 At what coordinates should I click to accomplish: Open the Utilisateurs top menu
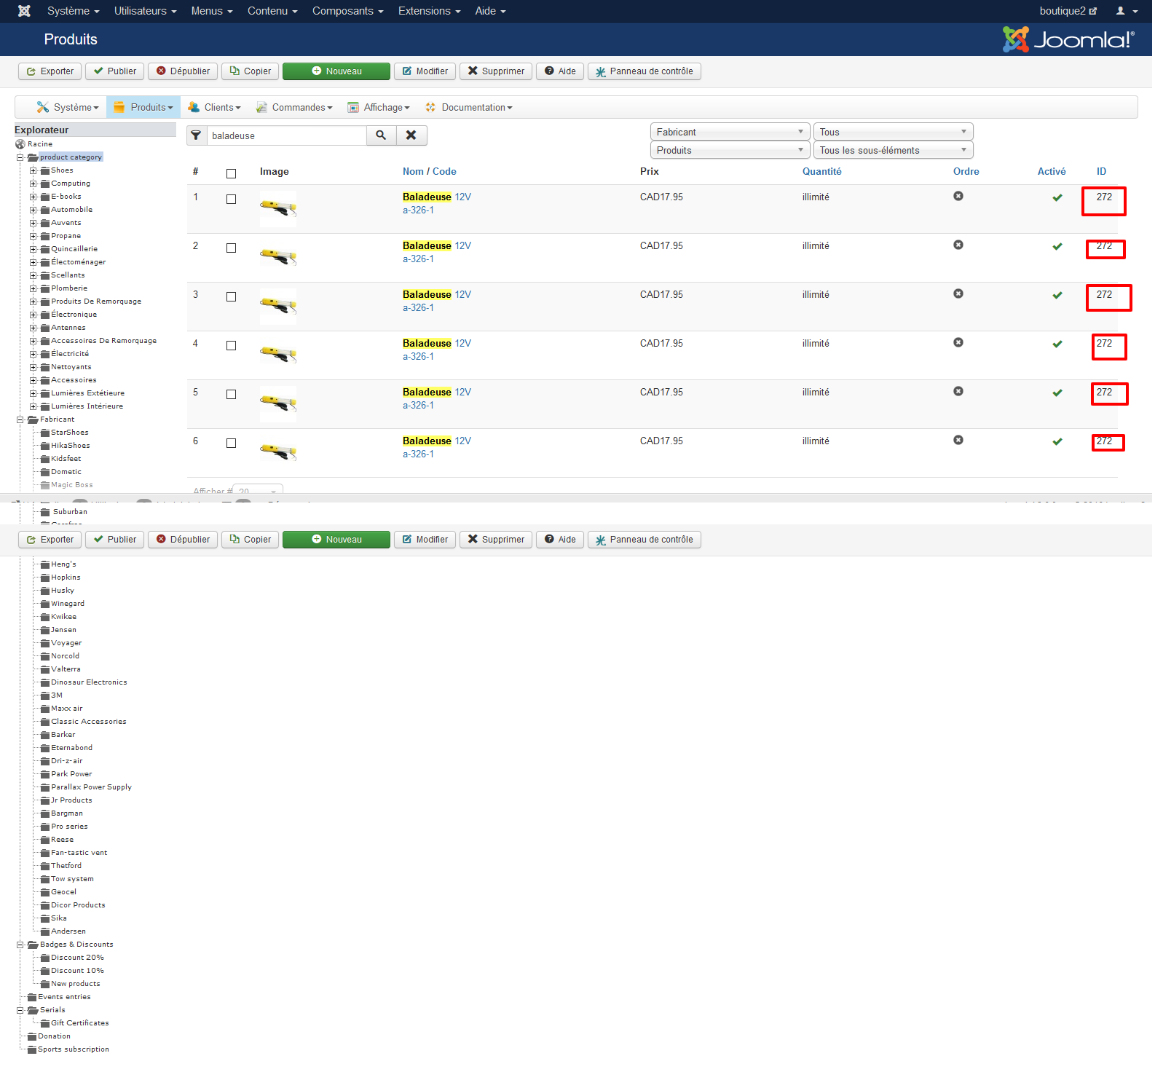click(x=145, y=11)
